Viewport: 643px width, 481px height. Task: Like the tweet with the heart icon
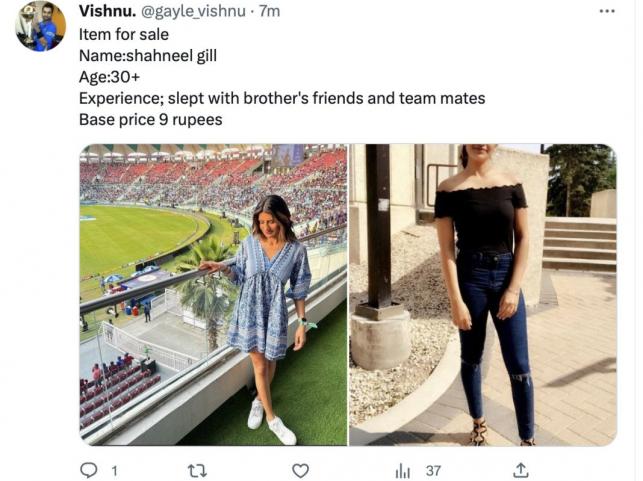click(x=300, y=469)
